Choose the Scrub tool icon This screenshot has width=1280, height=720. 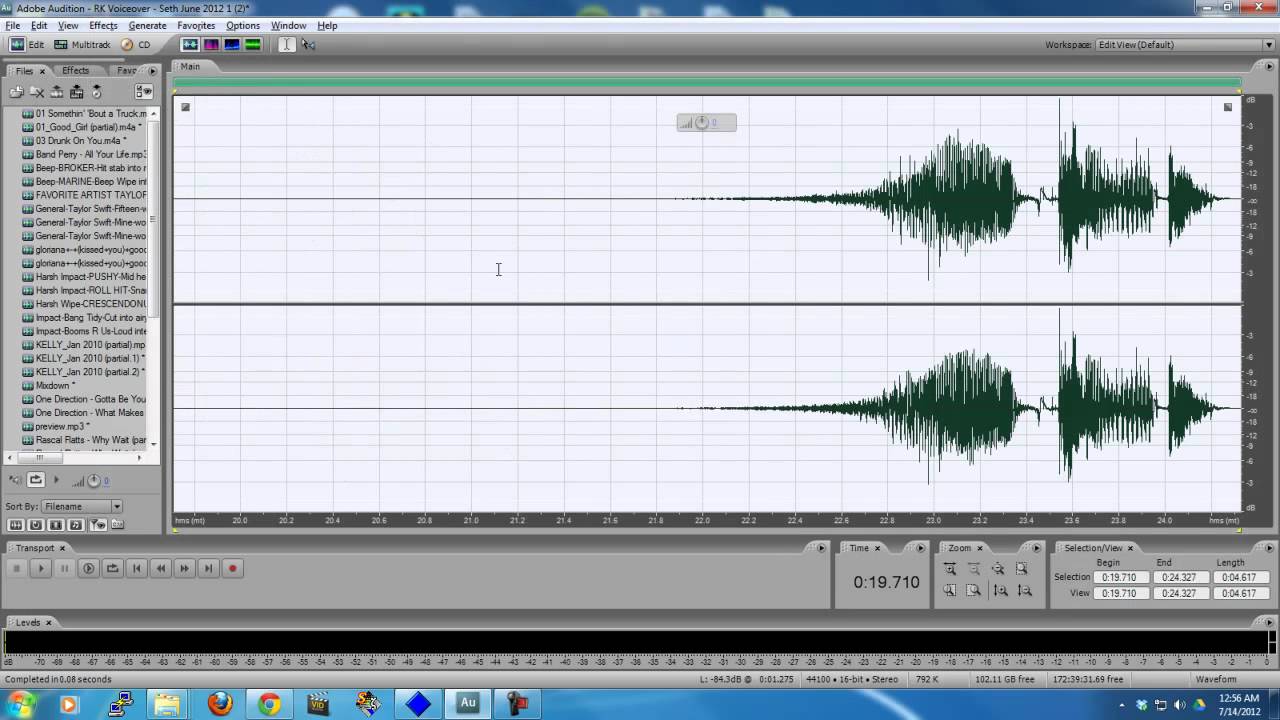308,45
